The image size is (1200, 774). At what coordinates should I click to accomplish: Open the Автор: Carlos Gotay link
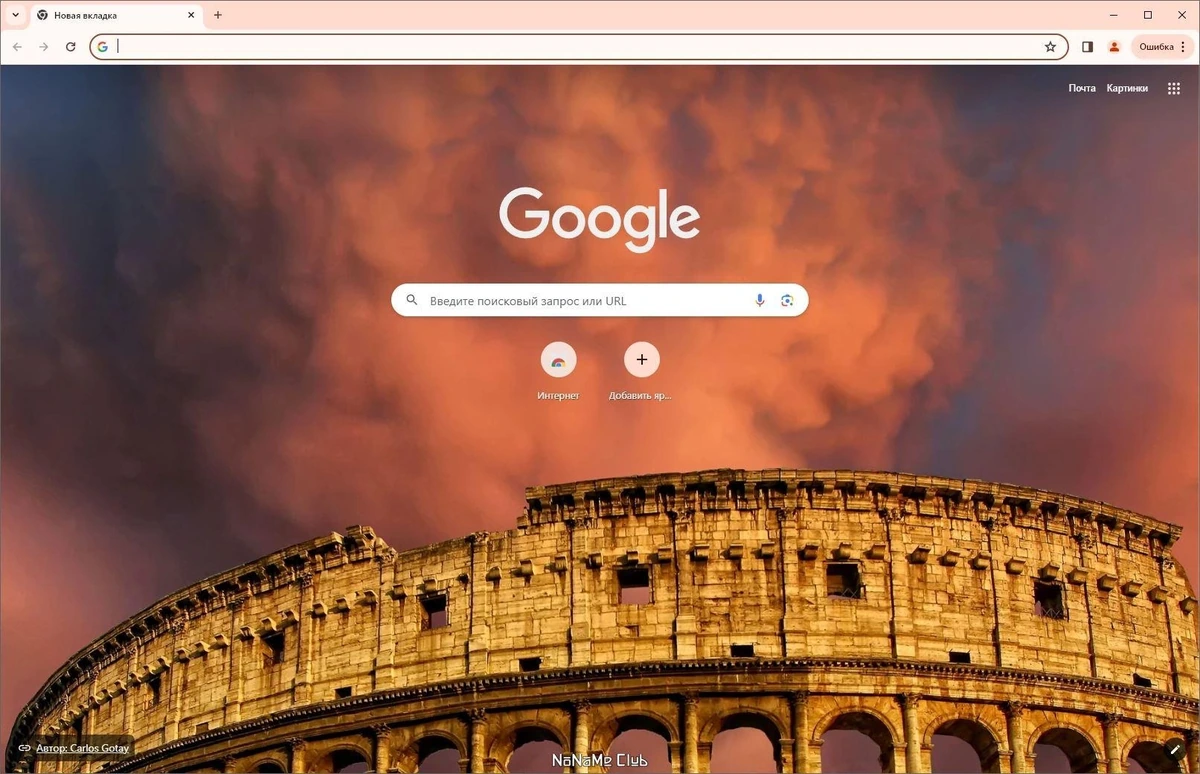point(82,748)
